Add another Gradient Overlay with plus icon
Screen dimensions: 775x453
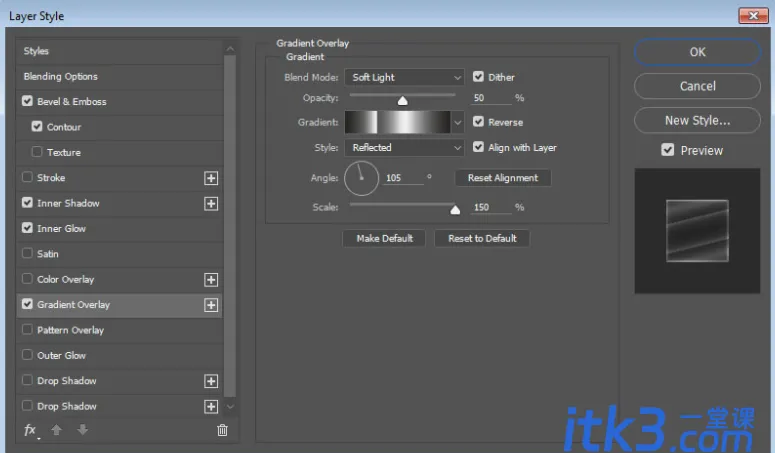[211, 305]
